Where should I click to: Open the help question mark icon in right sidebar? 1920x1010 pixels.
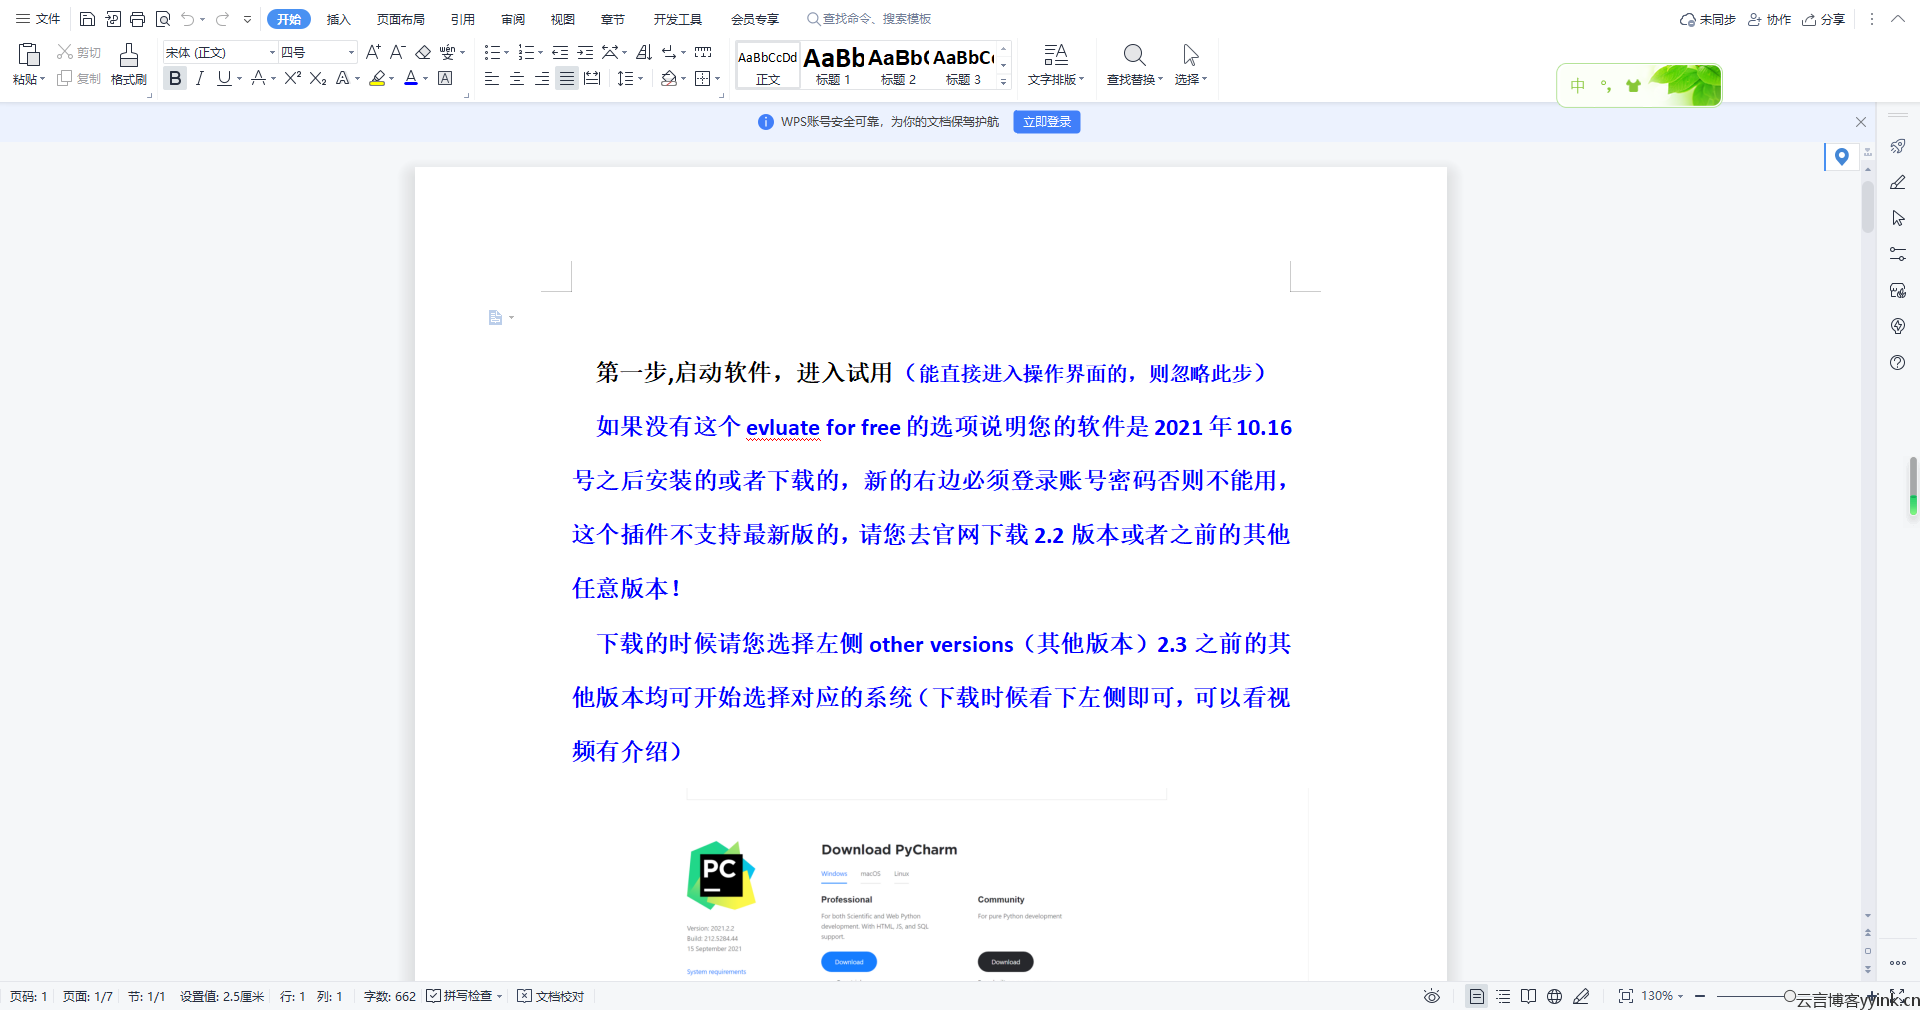pos(1897,363)
